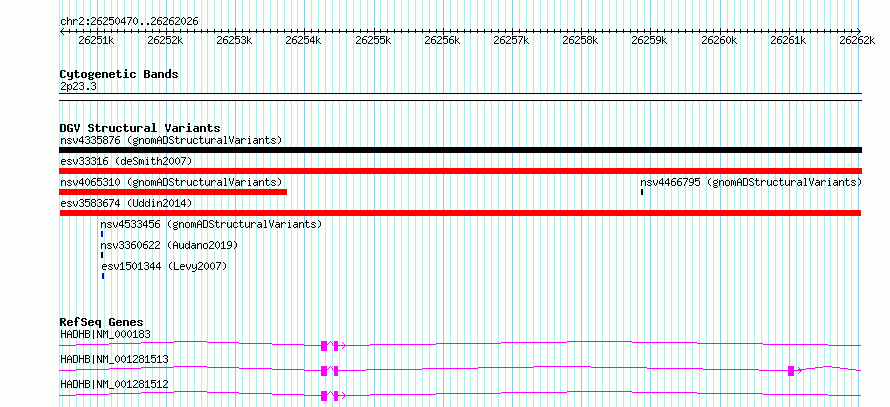Open the esv33316 (deSmith2007) label
The height and width of the screenshot is (407, 890).
click(x=126, y=161)
